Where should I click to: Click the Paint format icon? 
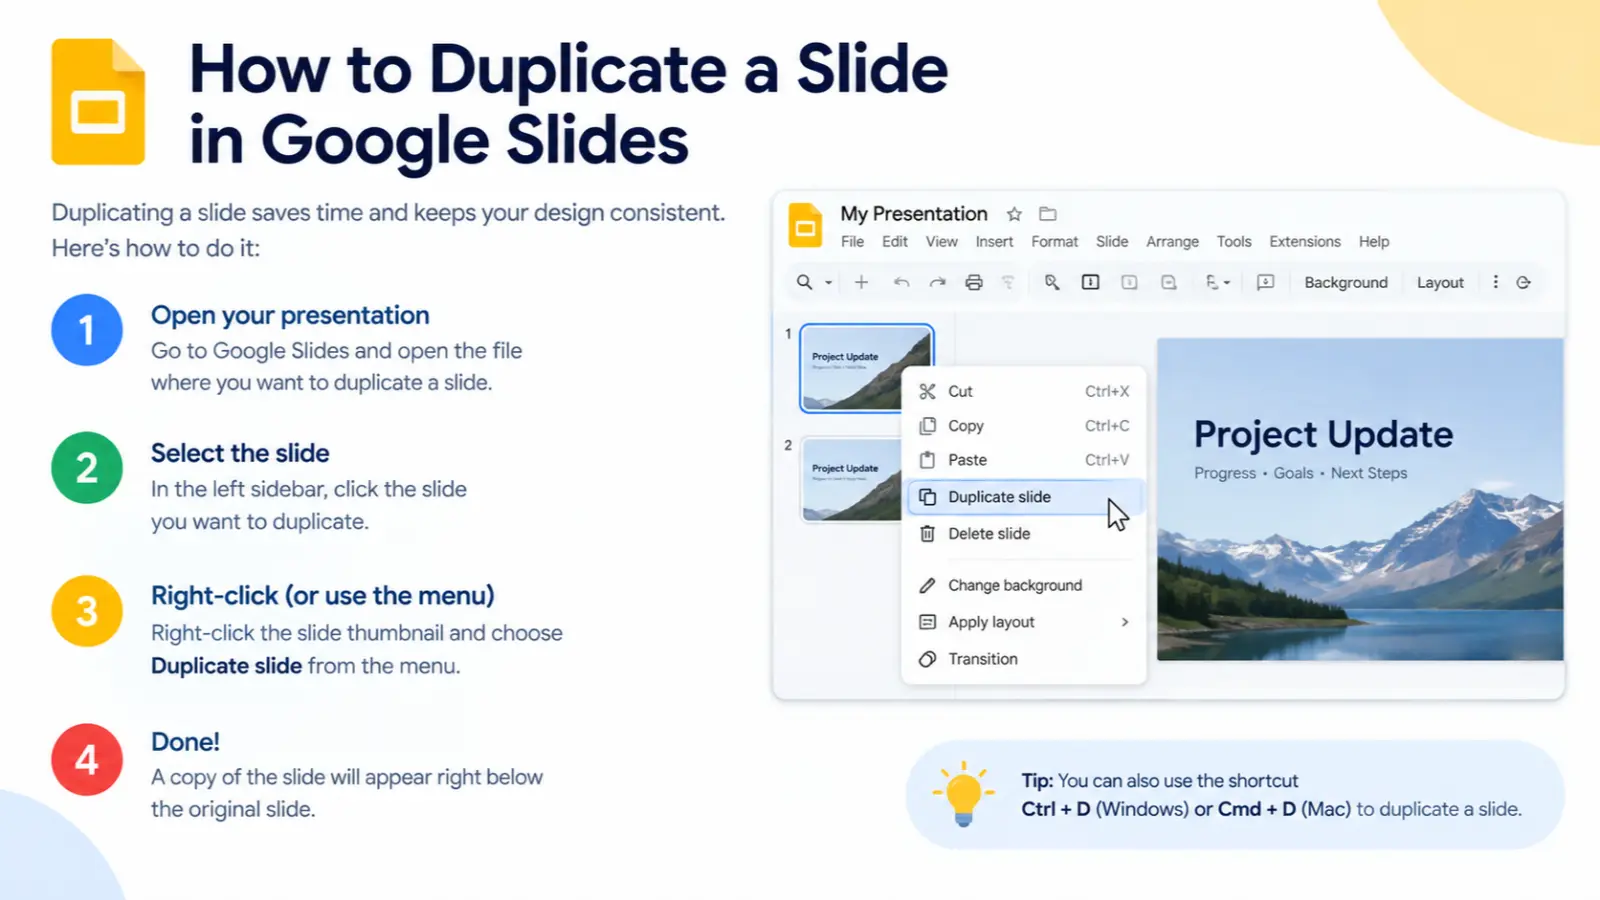[1008, 283]
